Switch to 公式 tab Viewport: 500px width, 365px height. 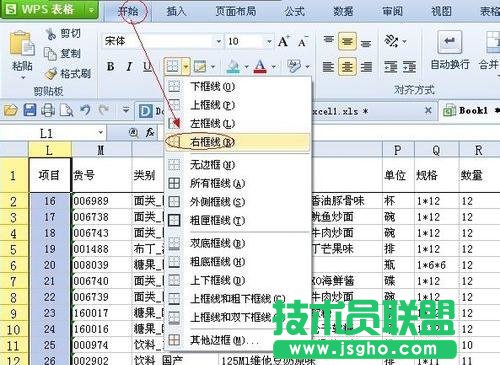pos(295,11)
